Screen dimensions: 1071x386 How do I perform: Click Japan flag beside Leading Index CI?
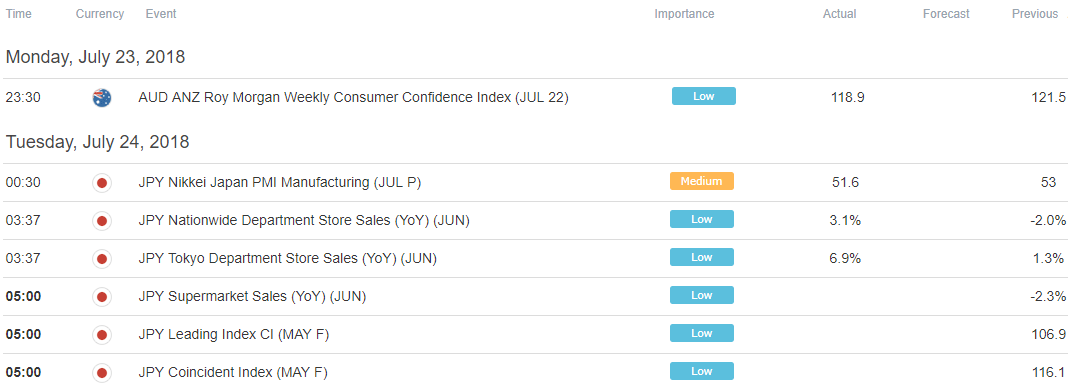tap(101, 335)
